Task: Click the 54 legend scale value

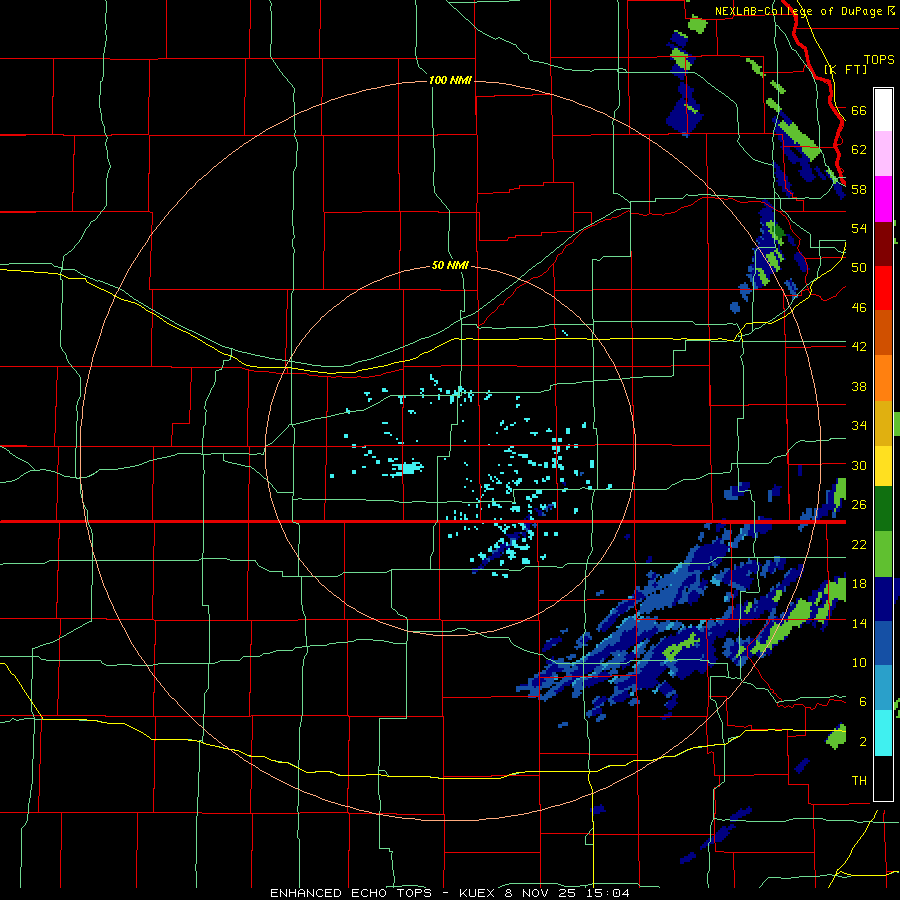Action: (859, 228)
